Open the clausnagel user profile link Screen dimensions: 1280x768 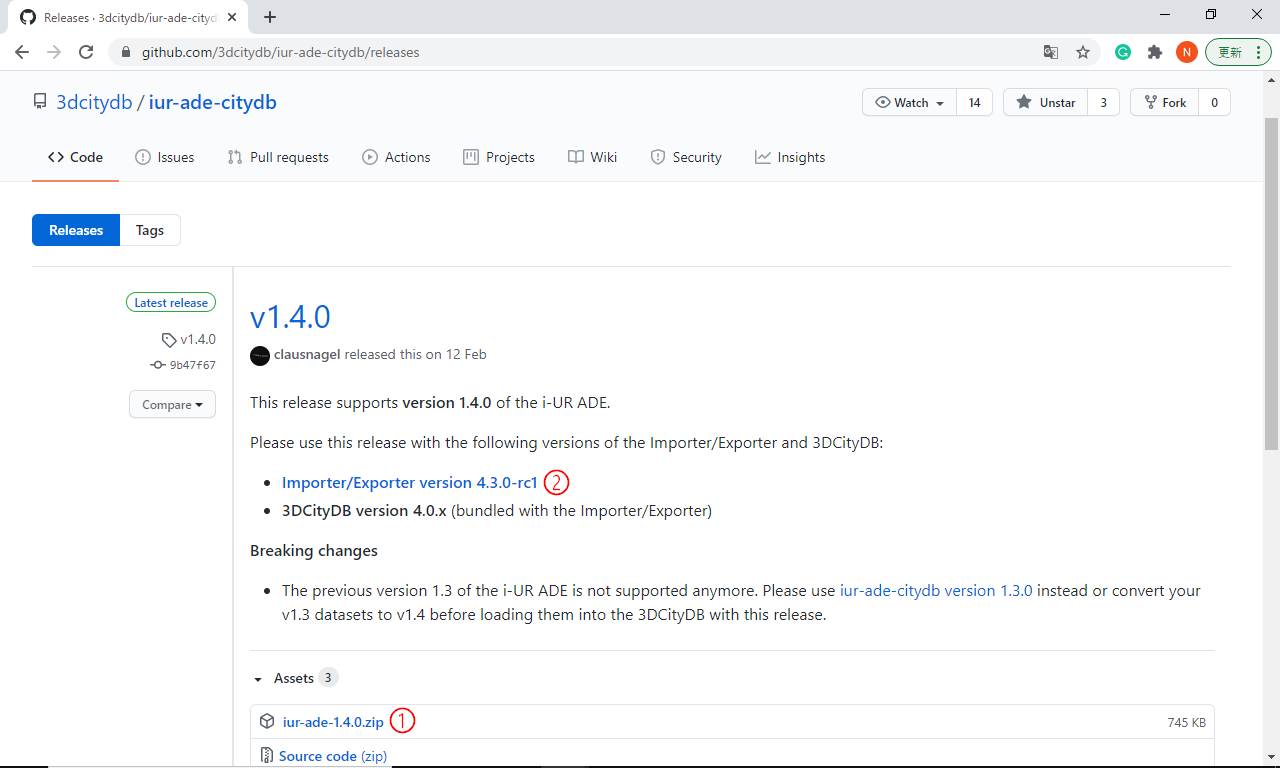[x=307, y=354]
